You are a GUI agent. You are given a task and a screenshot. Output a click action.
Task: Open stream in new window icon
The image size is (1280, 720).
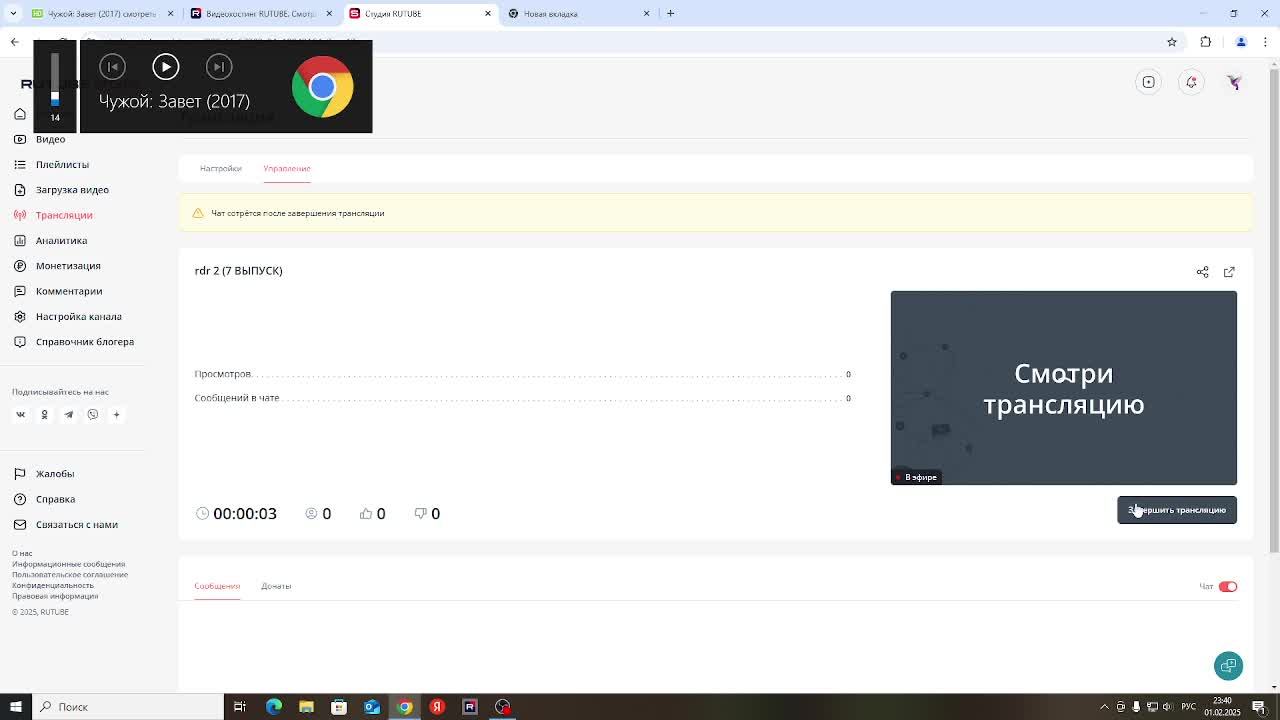point(1229,272)
